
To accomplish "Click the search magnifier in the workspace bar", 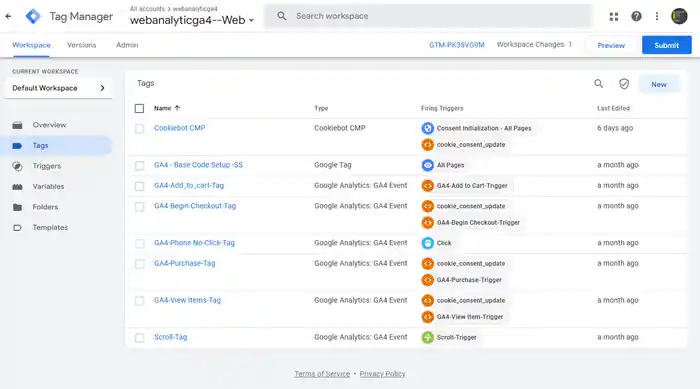I will click(282, 16).
